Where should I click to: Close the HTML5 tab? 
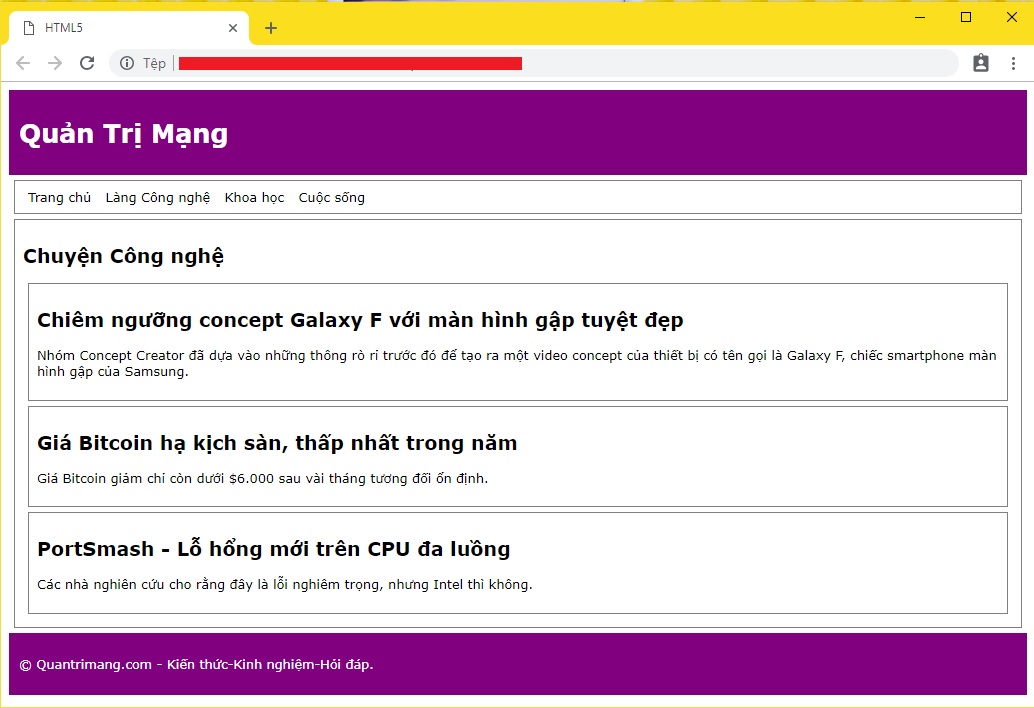pos(233,28)
